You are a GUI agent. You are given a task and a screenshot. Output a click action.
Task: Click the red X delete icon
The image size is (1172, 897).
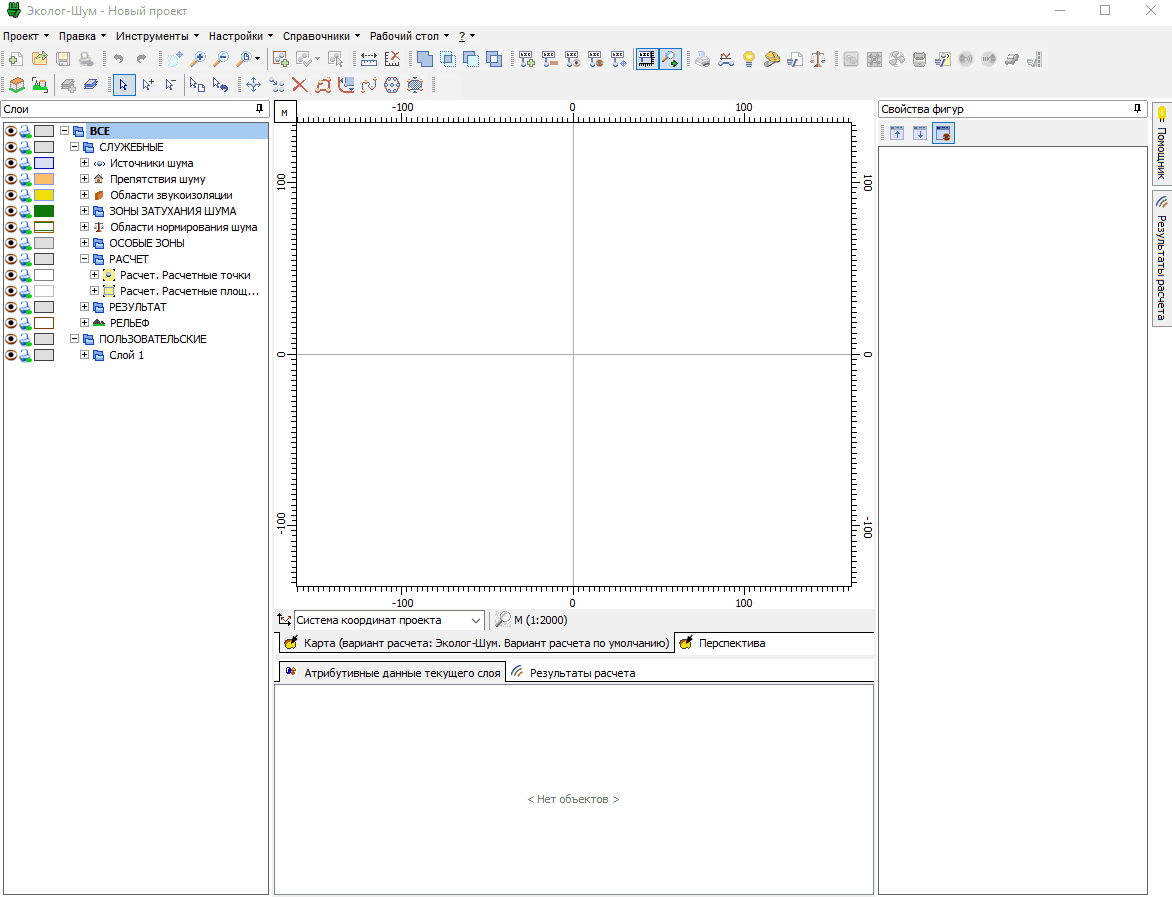tap(299, 85)
